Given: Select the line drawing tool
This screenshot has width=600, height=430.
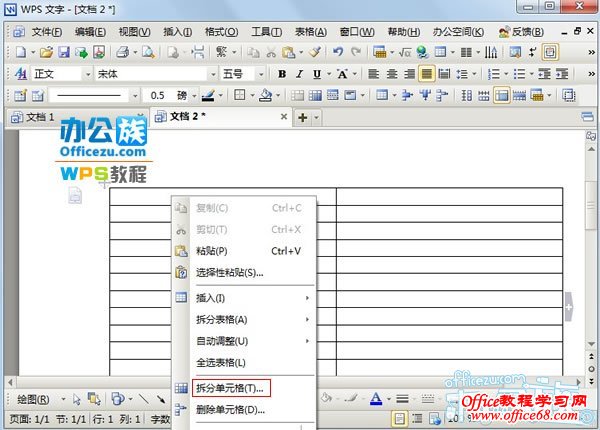Looking at the screenshot, I should tap(144, 399).
